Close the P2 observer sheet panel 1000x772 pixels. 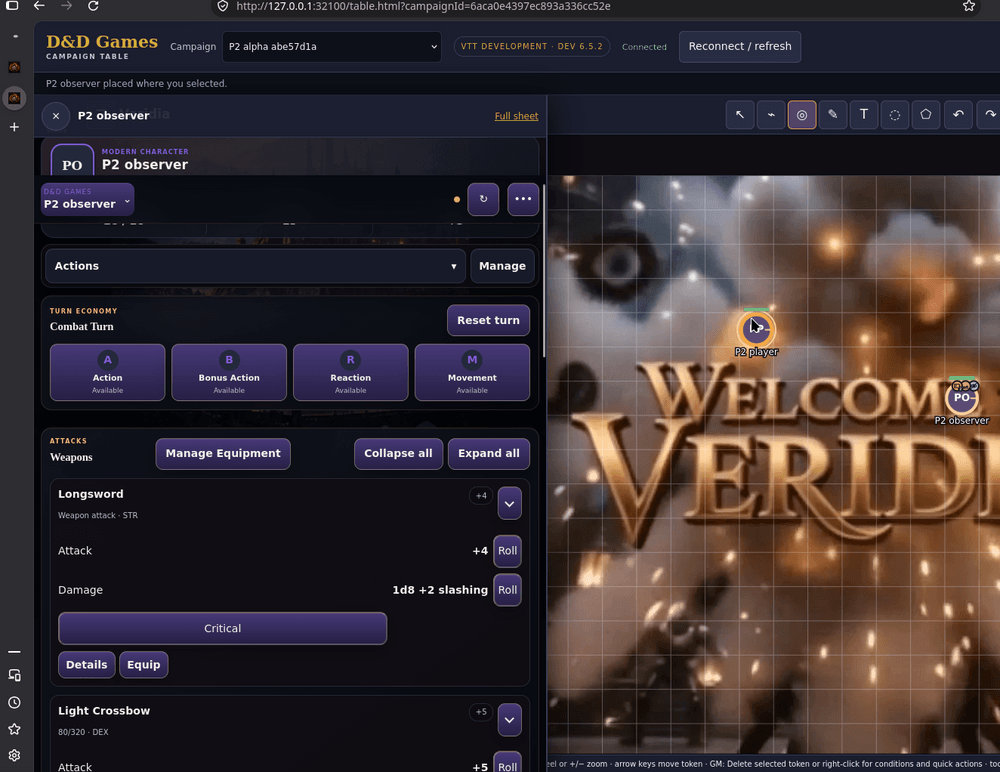click(56, 116)
